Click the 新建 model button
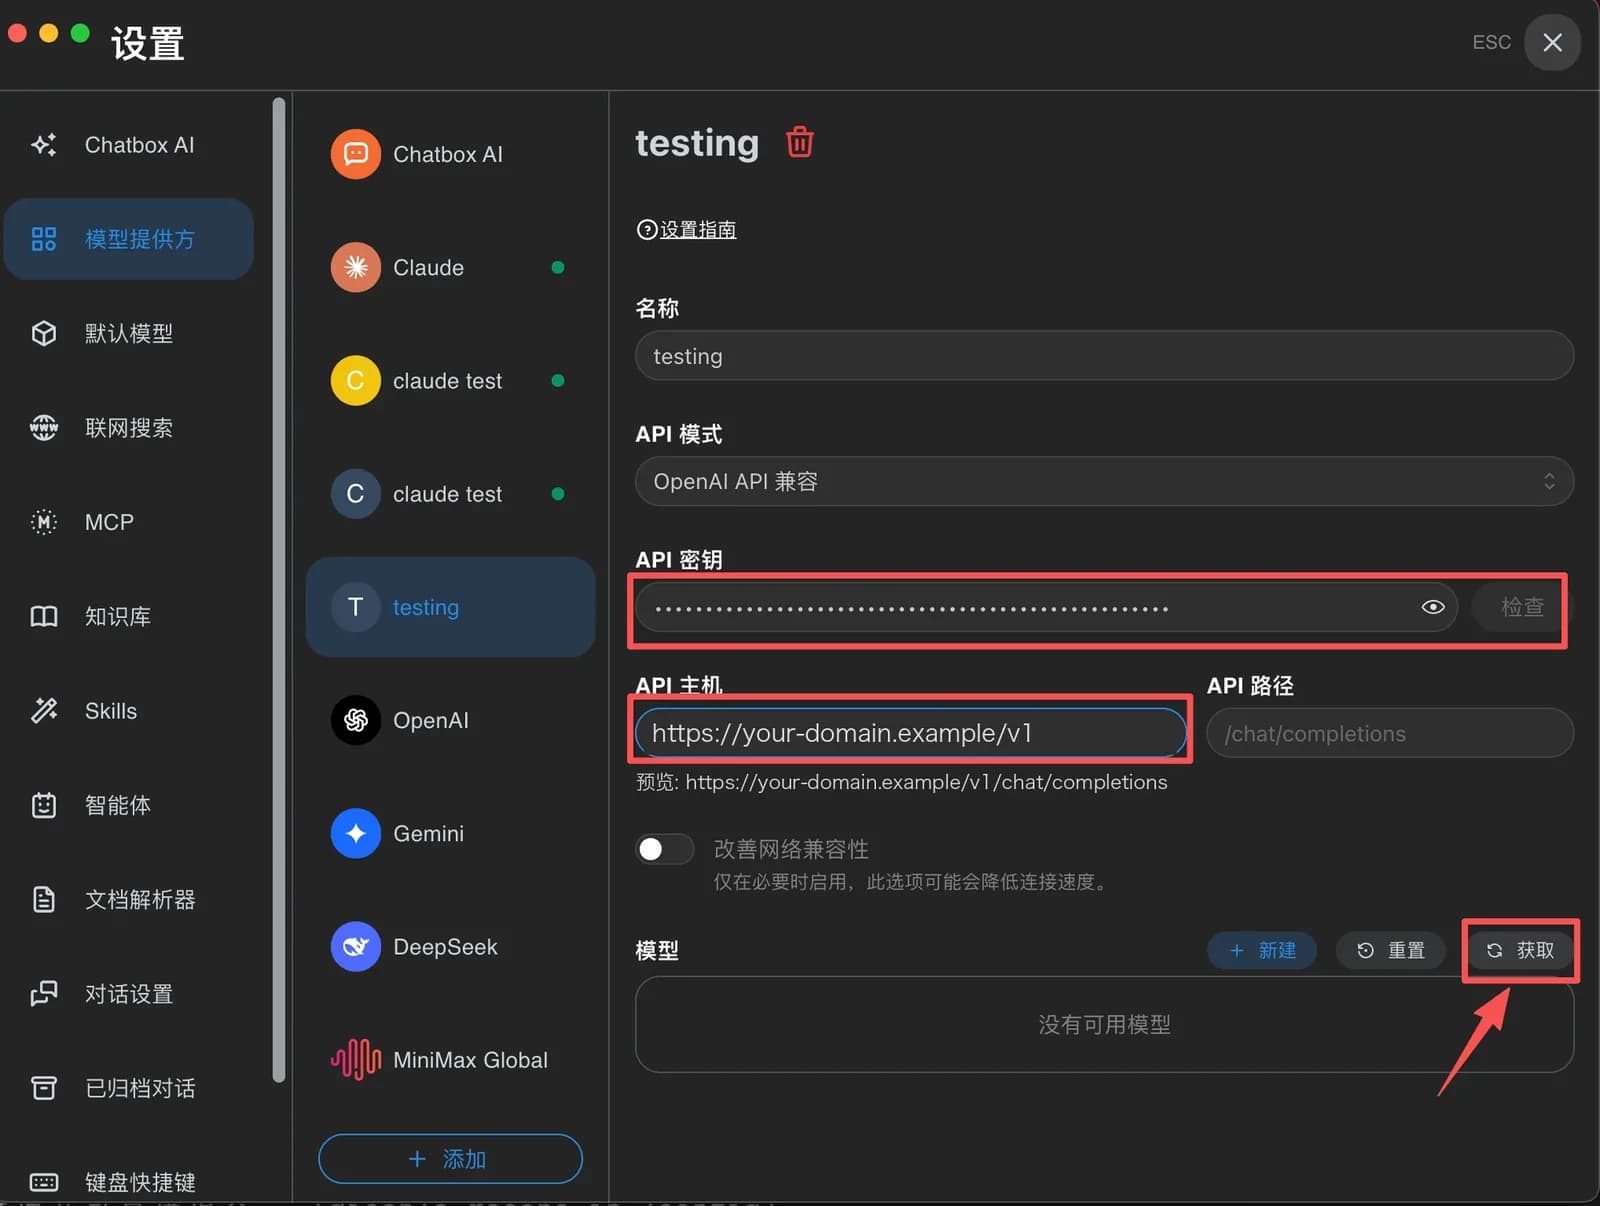Screen dimensions: 1600x1206 [1262, 950]
